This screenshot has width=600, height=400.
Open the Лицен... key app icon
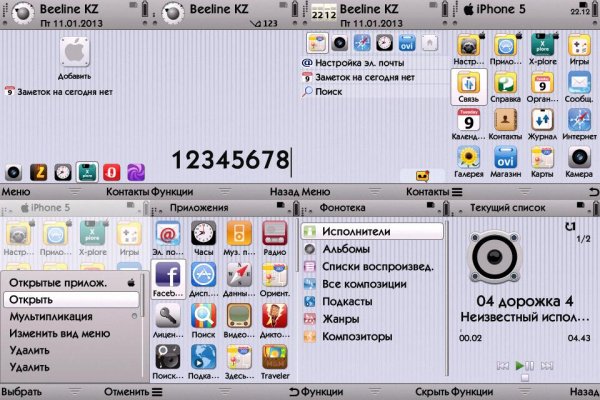(168, 316)
